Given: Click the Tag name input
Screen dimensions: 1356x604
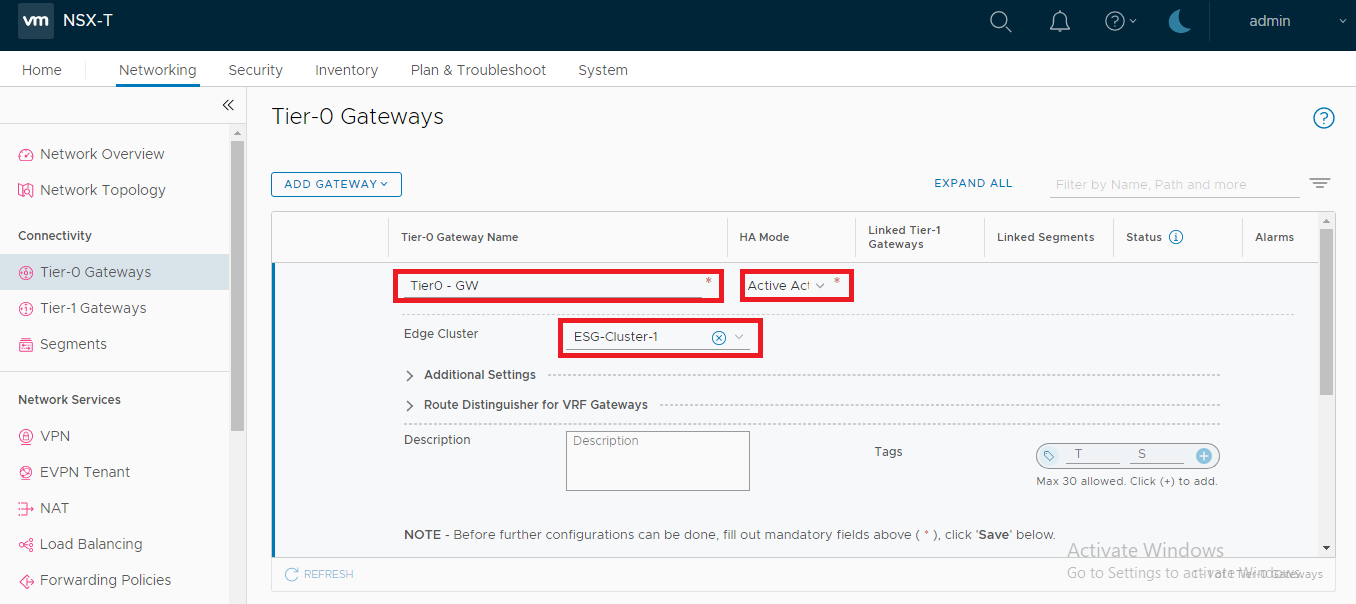Looking at the screenshot, I should click(1091, 455).
